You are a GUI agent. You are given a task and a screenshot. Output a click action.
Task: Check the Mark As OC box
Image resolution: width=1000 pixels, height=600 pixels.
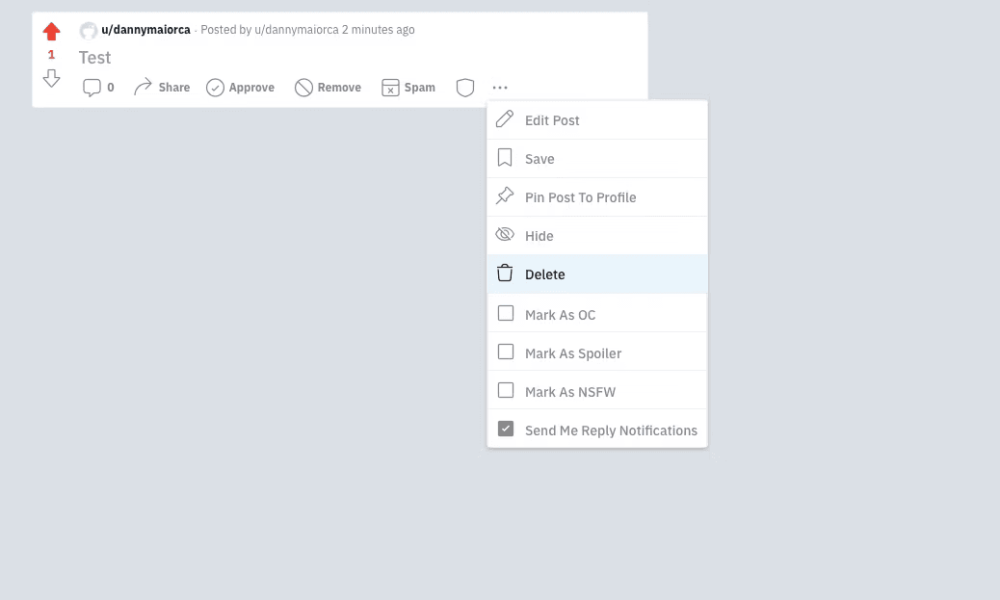coord(506,313)
